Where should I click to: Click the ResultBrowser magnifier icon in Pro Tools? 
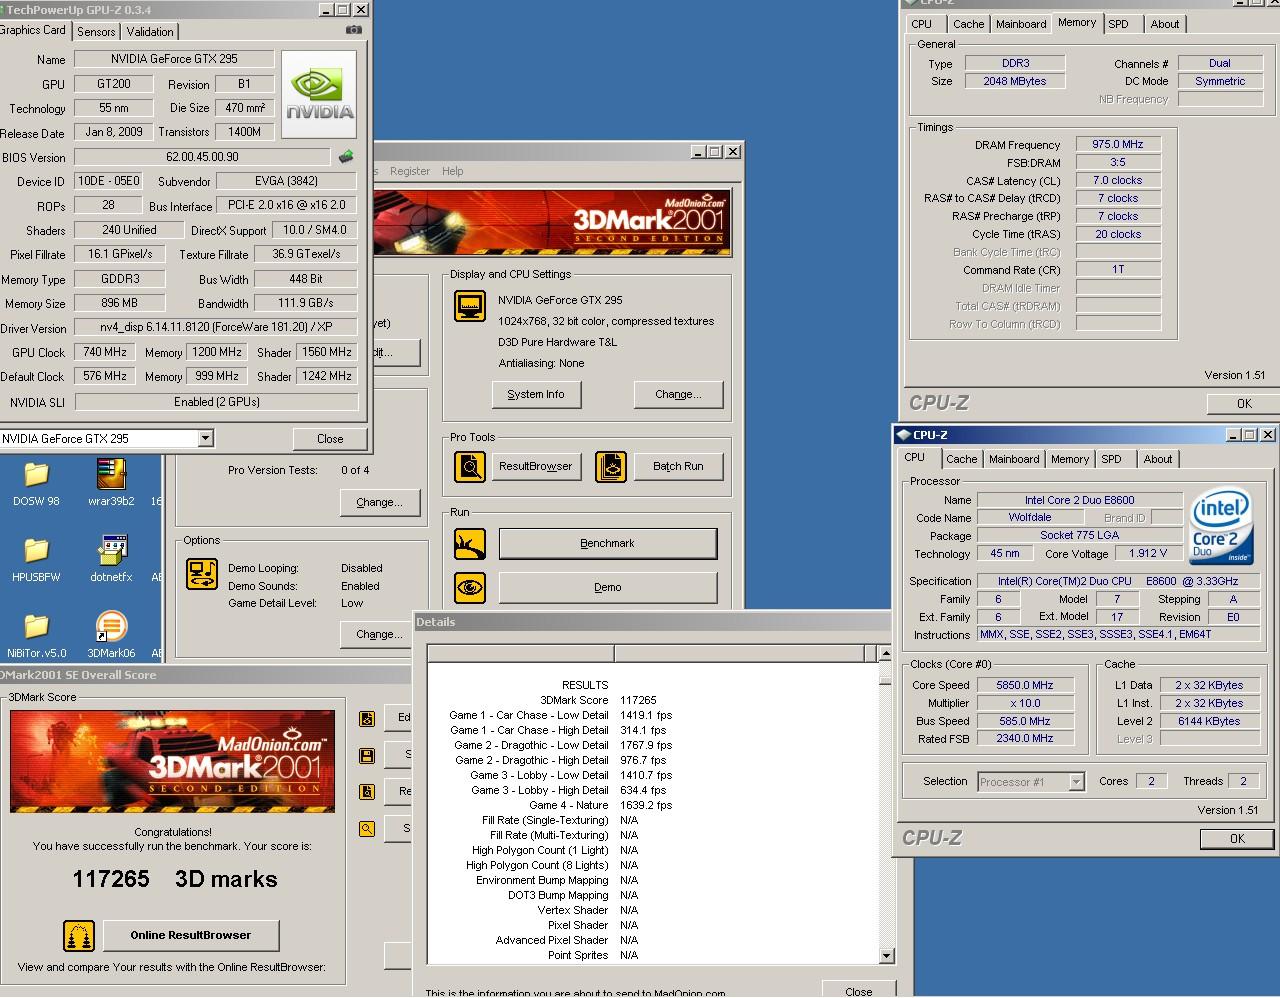tap(470, 467)
